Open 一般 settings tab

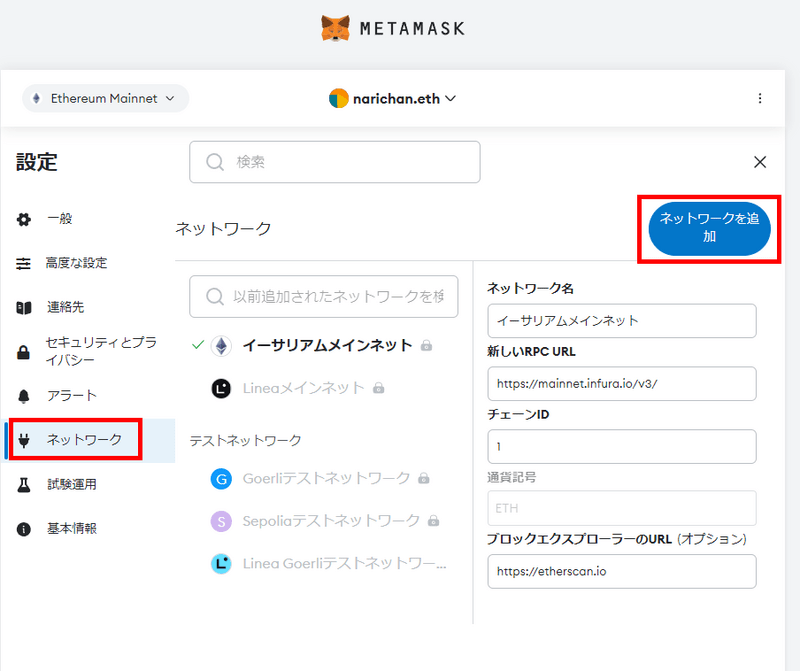pyautogui.click(x=60, y=219)
